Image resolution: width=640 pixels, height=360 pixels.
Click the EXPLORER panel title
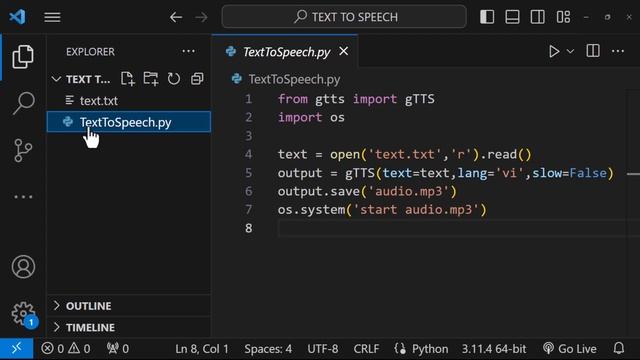(x=90, y=52)
